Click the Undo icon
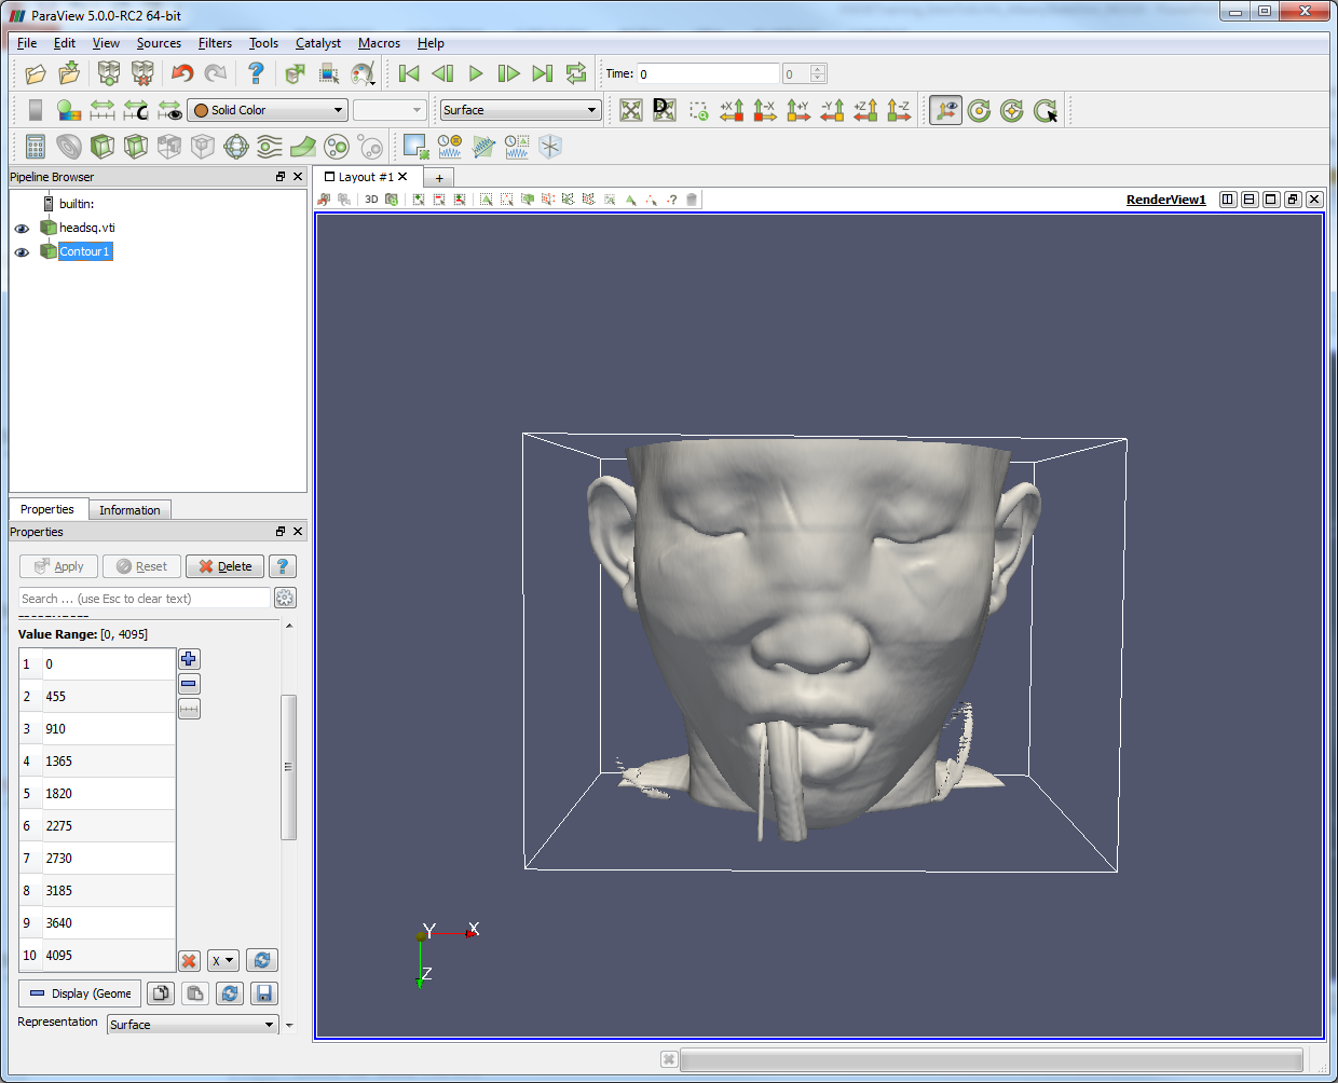The width and height of the screenshot is (1338, 1084). (182, 74)
